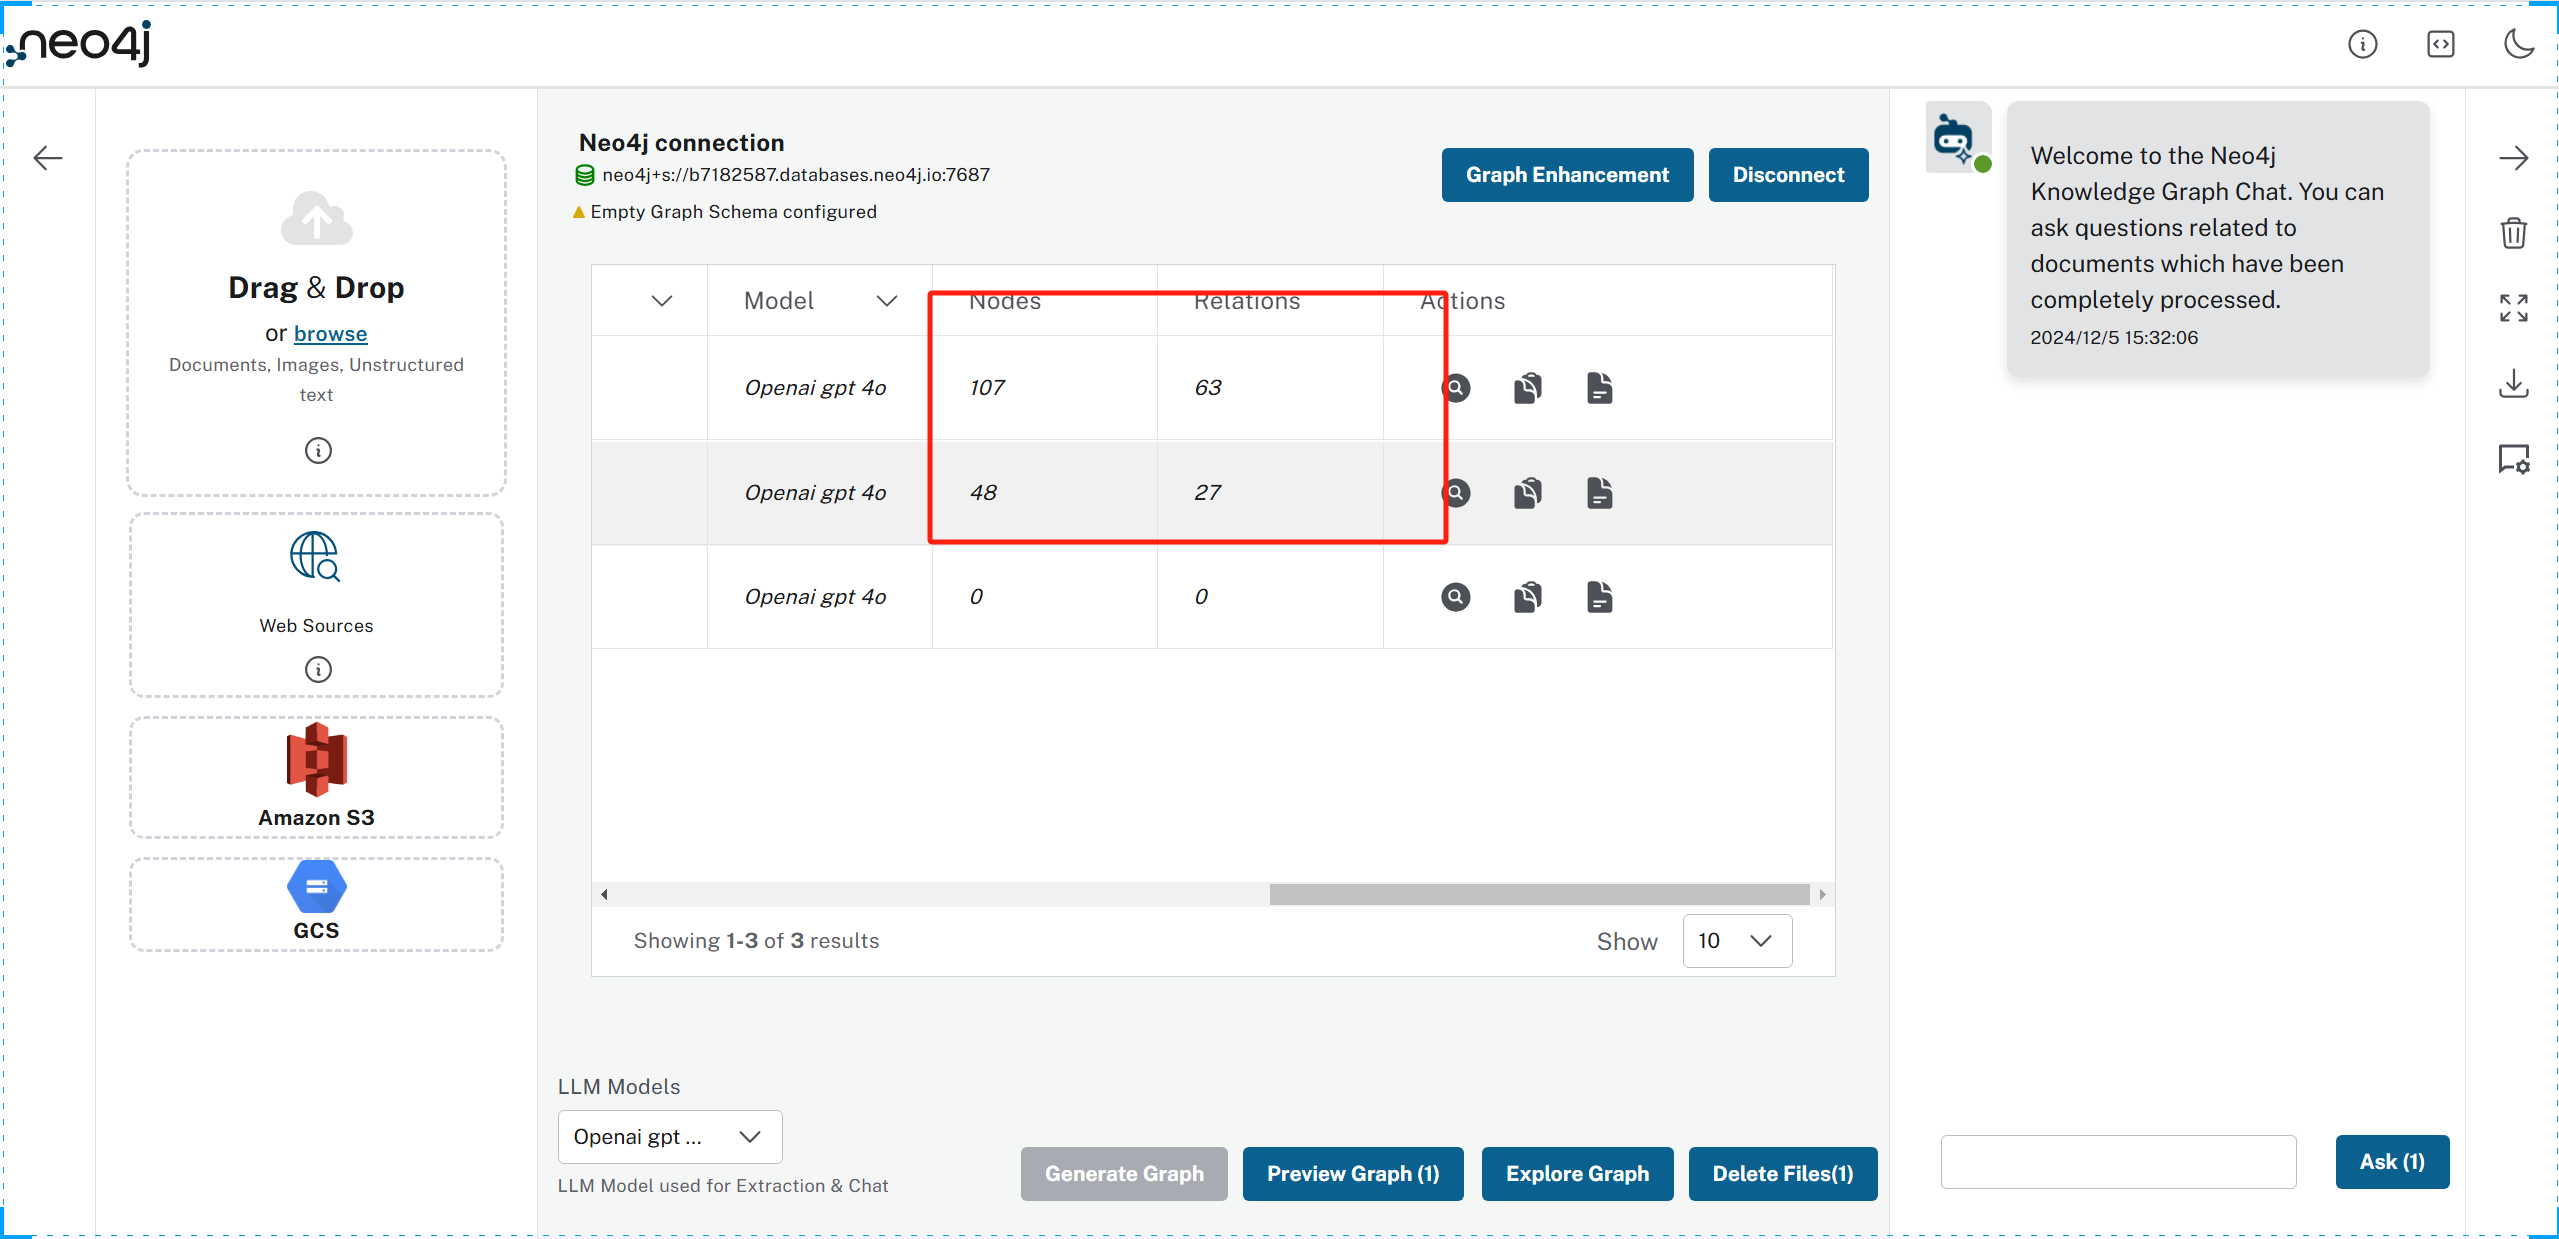The image size is (2559, 1239).
Task: Click the trash icon to clear chat
Action: pos(2513,233)
